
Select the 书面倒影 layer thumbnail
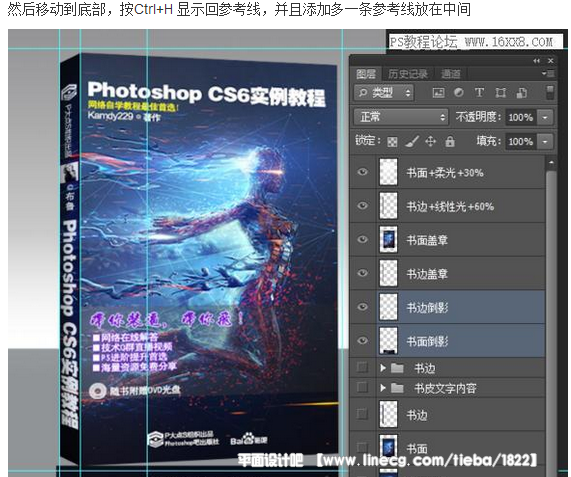388,340
